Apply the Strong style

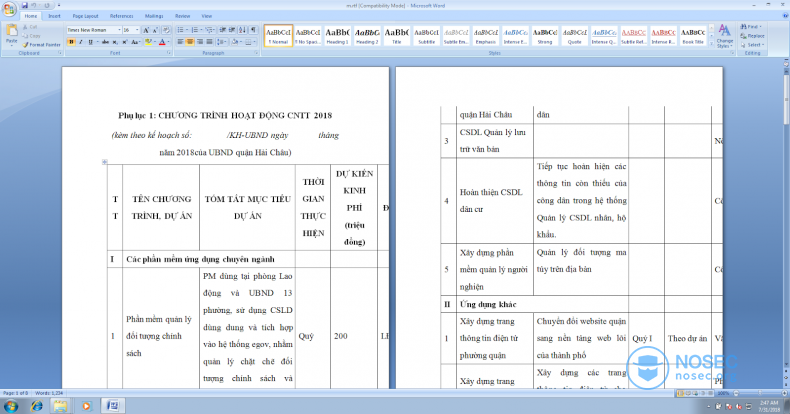(x=545, y=36)
